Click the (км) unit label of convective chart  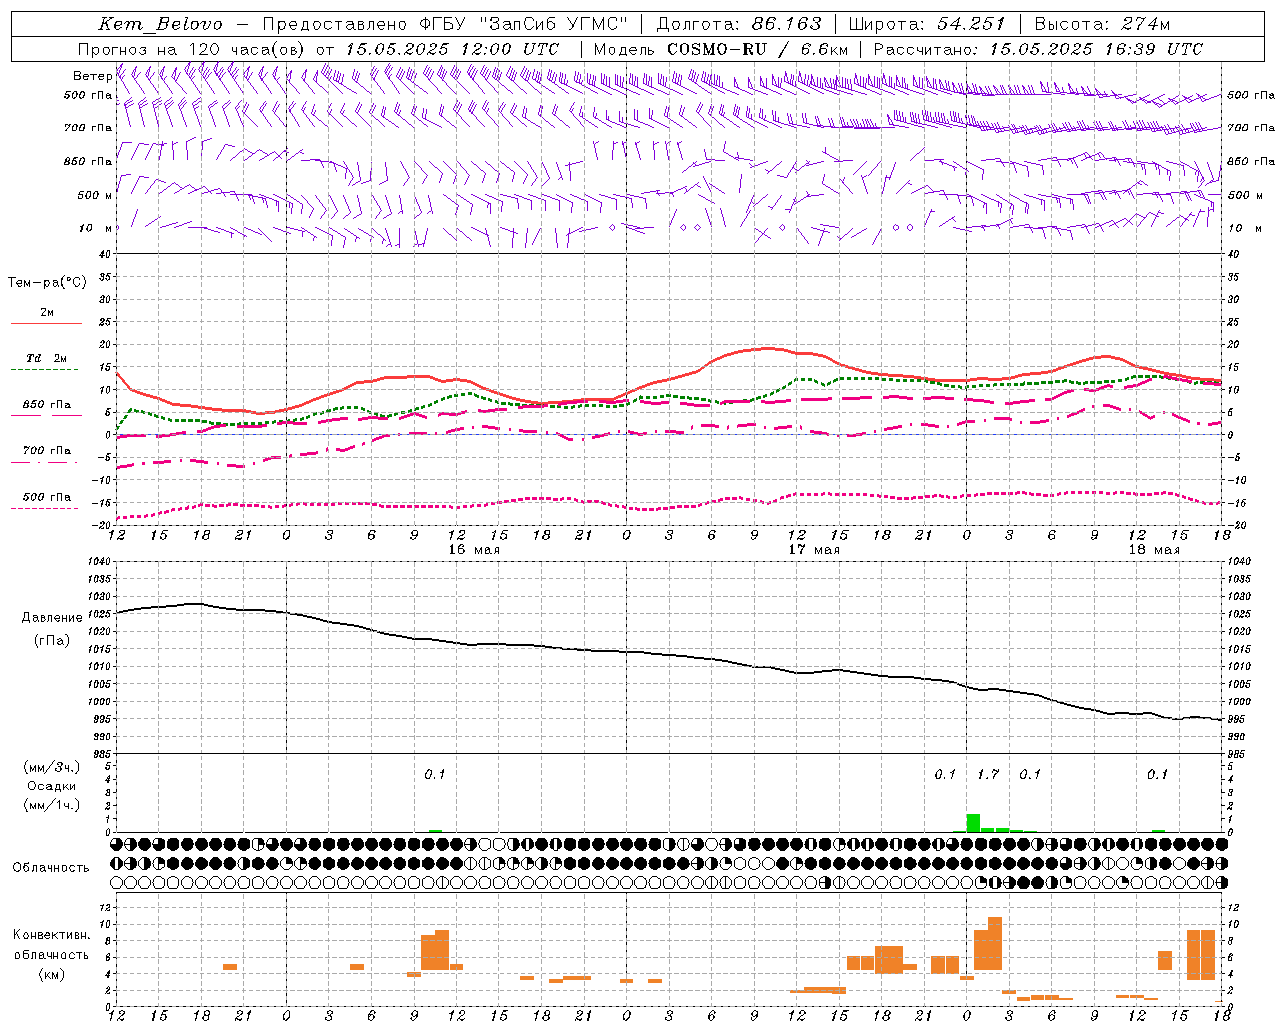[51, 974]
